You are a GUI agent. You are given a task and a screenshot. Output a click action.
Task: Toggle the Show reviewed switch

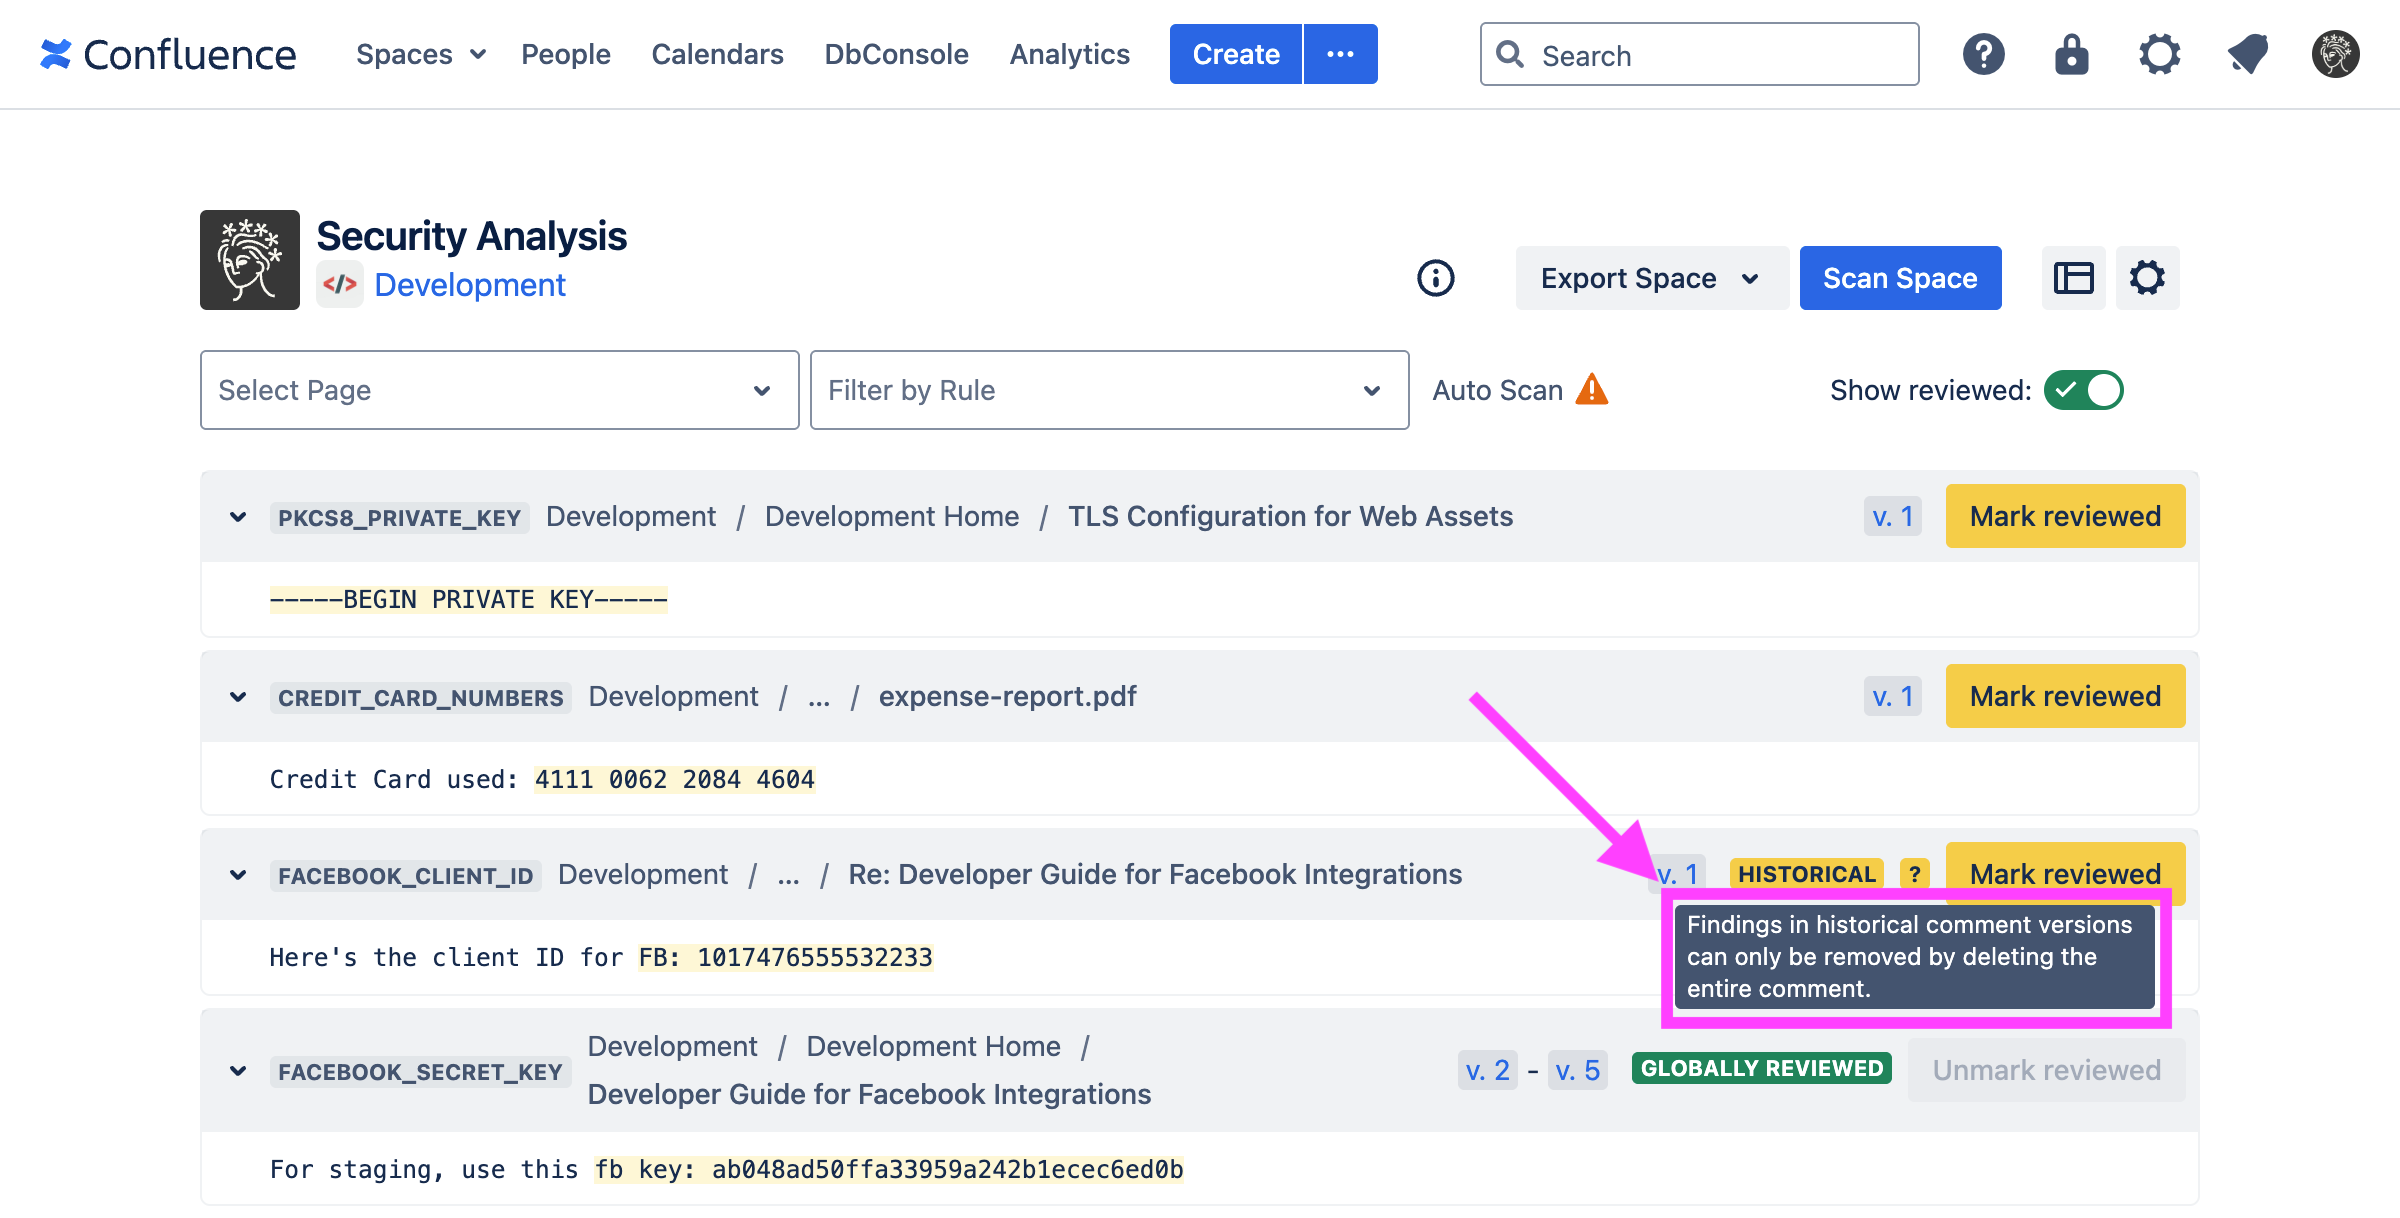[x=2083, y=390]
